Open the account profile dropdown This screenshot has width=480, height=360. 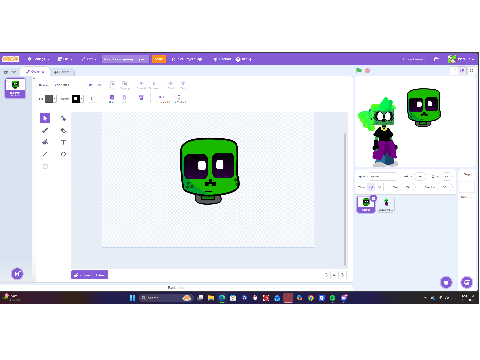[461, 59]
